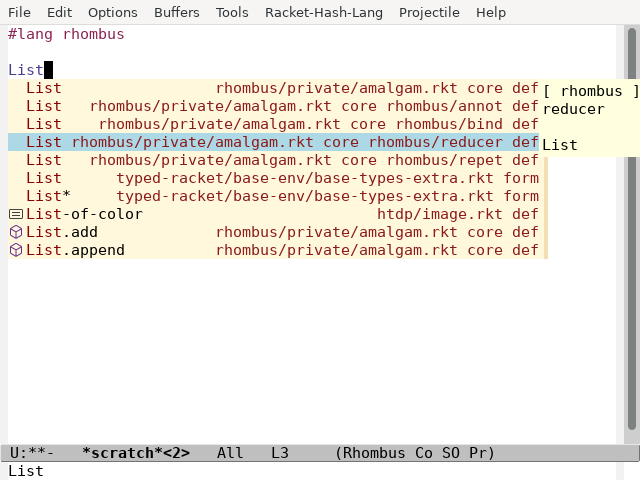Click the 'List' text in the echo area

[x=26, y=471]
